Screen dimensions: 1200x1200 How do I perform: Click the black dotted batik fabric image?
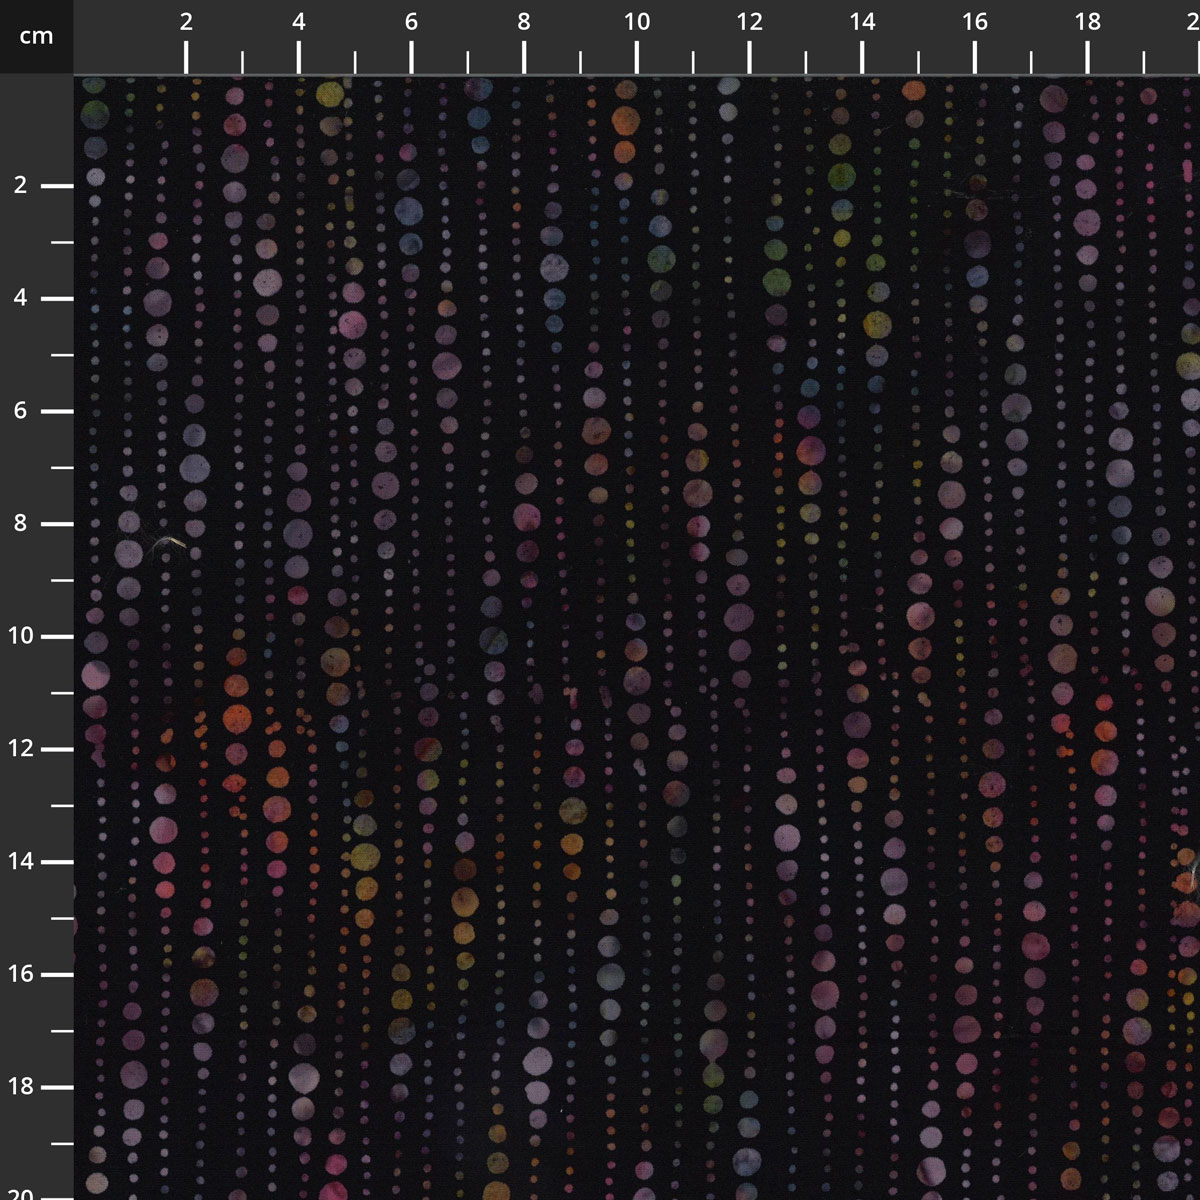(x=637, y=637)
